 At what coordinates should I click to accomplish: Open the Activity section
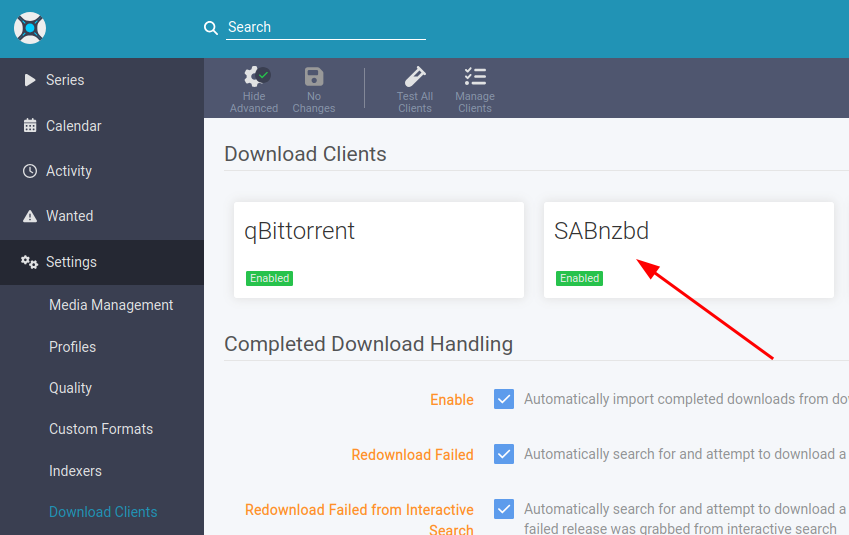pos(69,171)
